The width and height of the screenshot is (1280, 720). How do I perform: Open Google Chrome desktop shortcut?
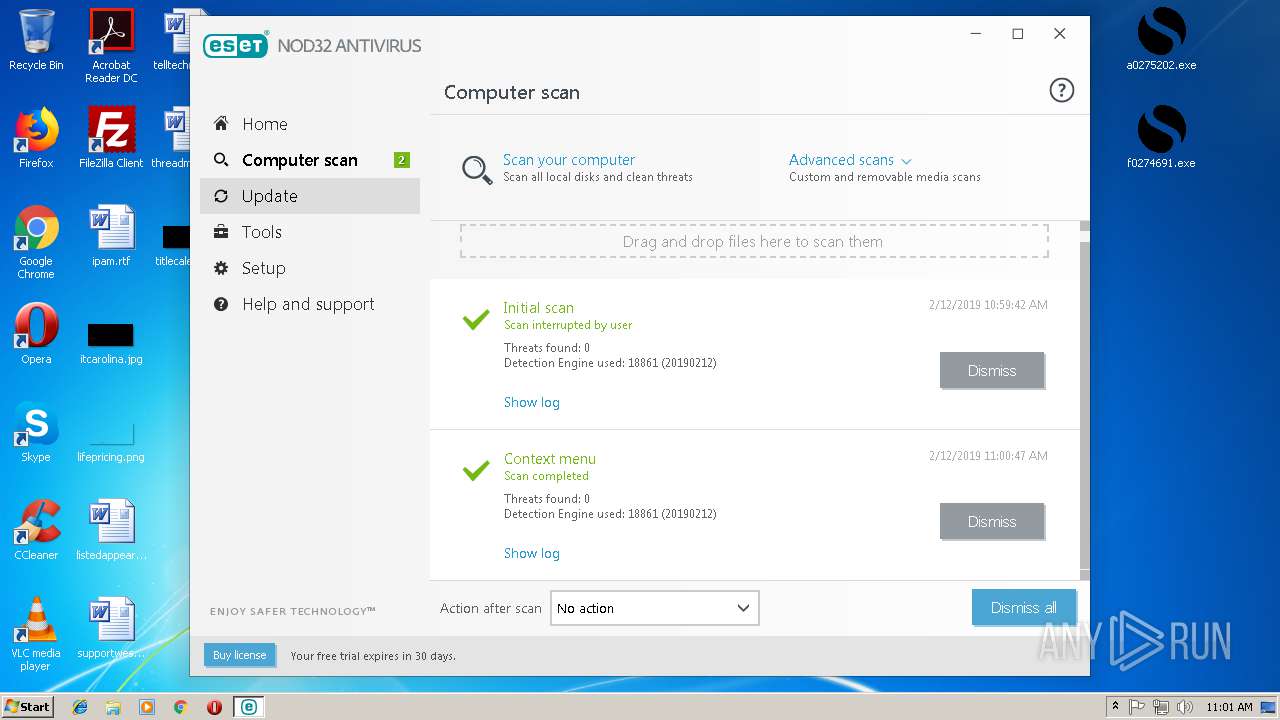(36, 242)
